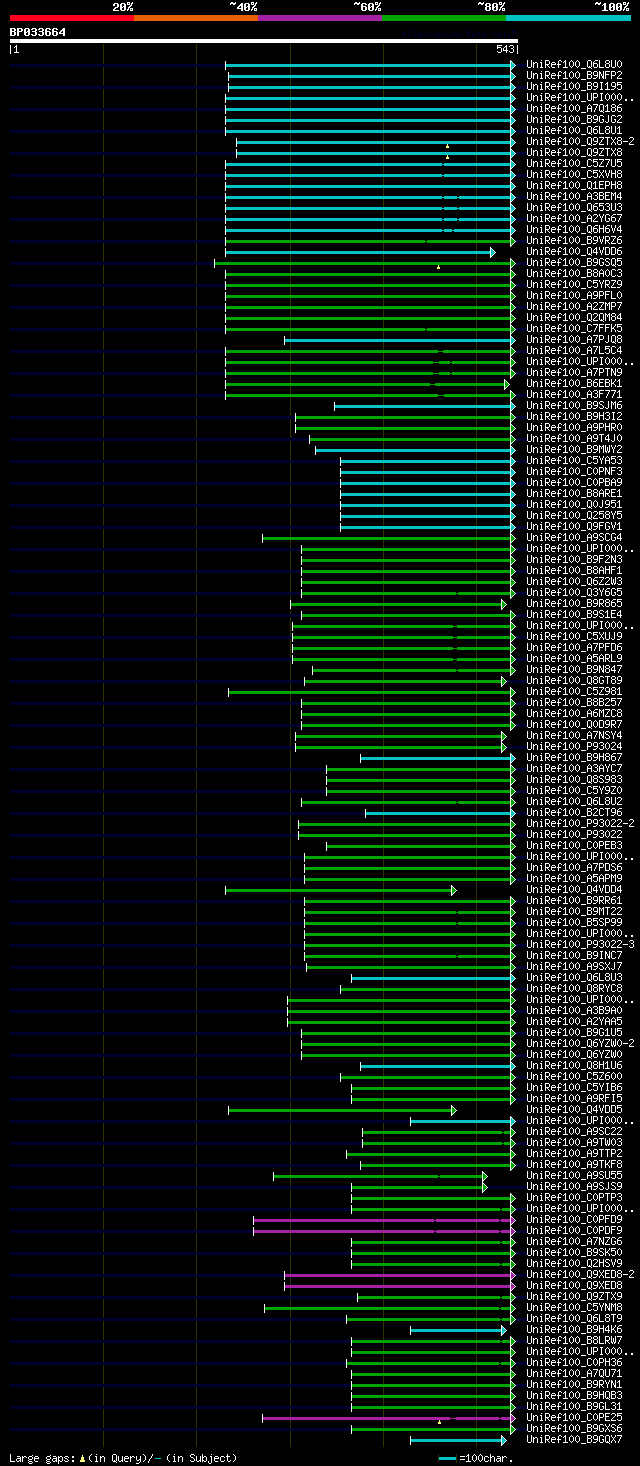The image size is (640, 1466).
Task: Click the purple alignment bar for C0PFD9
Action: point(385,1220)
